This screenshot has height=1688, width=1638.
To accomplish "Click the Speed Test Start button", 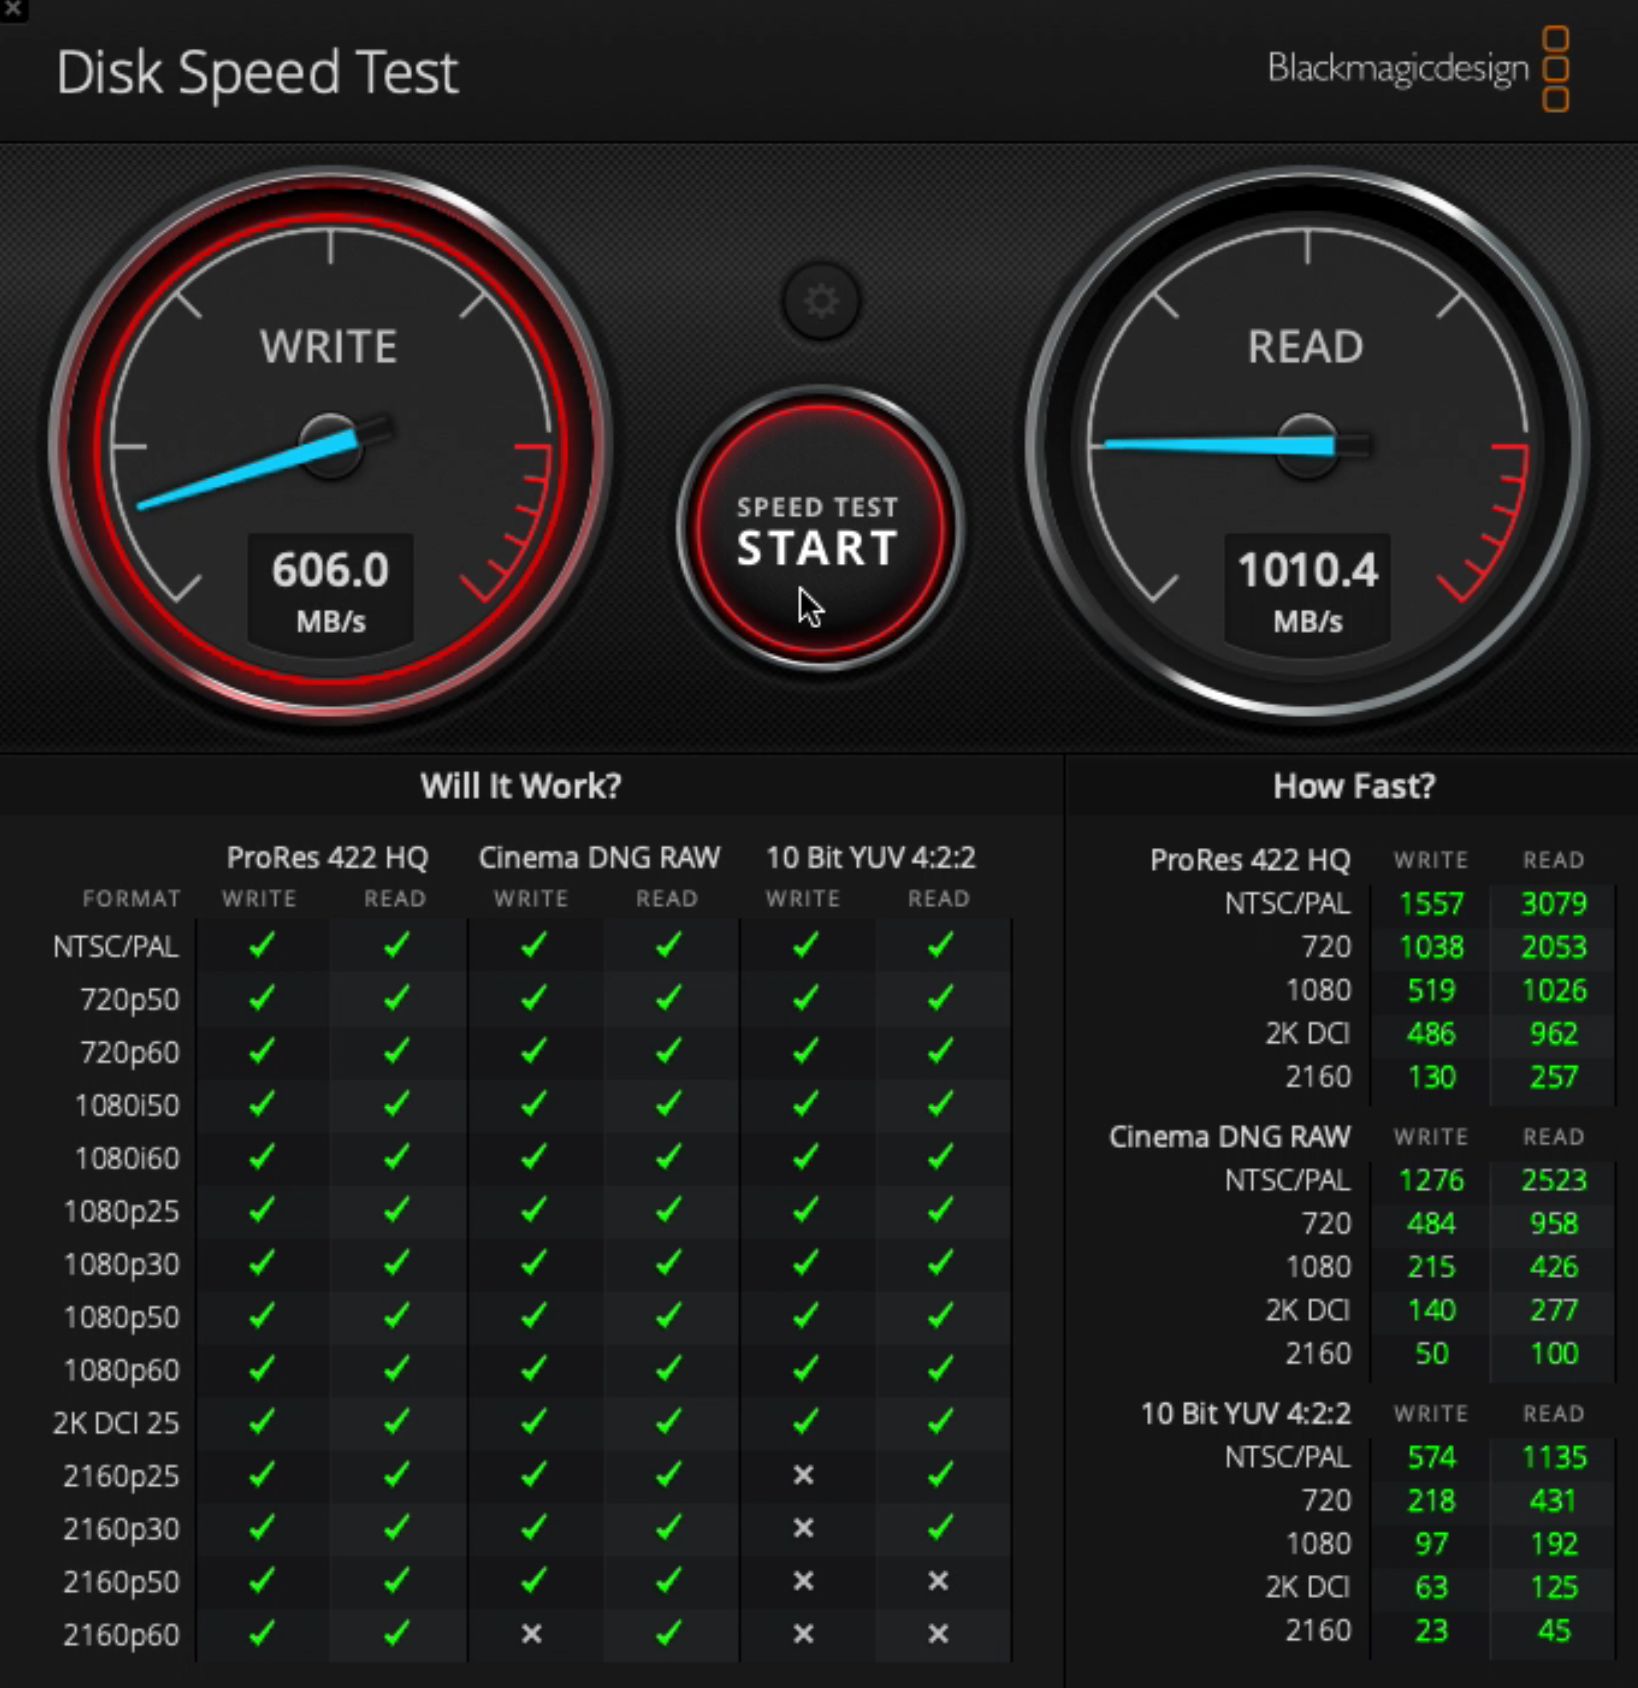I will [x=818, y=529].
